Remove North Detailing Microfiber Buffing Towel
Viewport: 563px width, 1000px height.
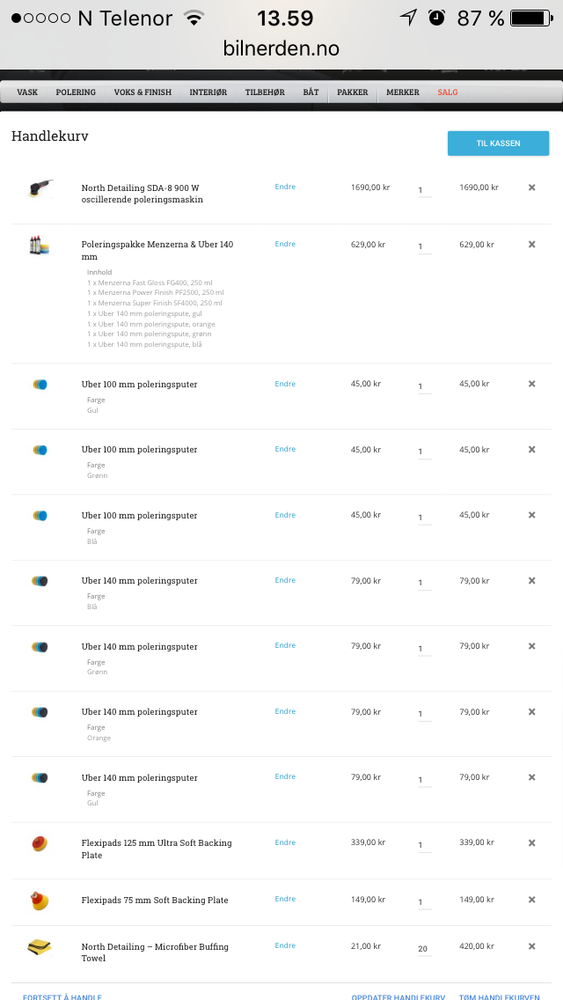tap(532, 946)
